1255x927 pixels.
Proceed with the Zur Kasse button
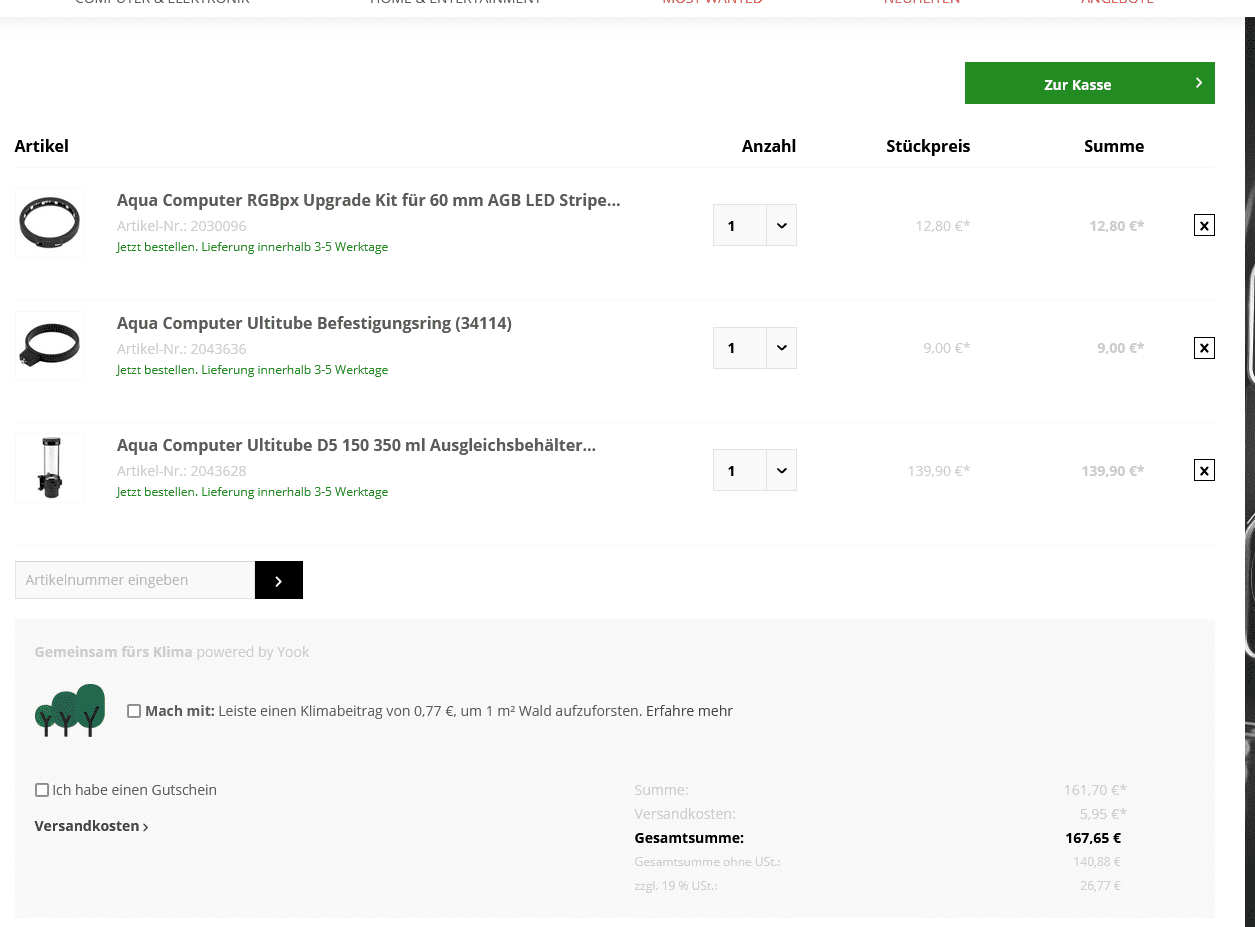pyautogui.click(x=1089, y=83)
